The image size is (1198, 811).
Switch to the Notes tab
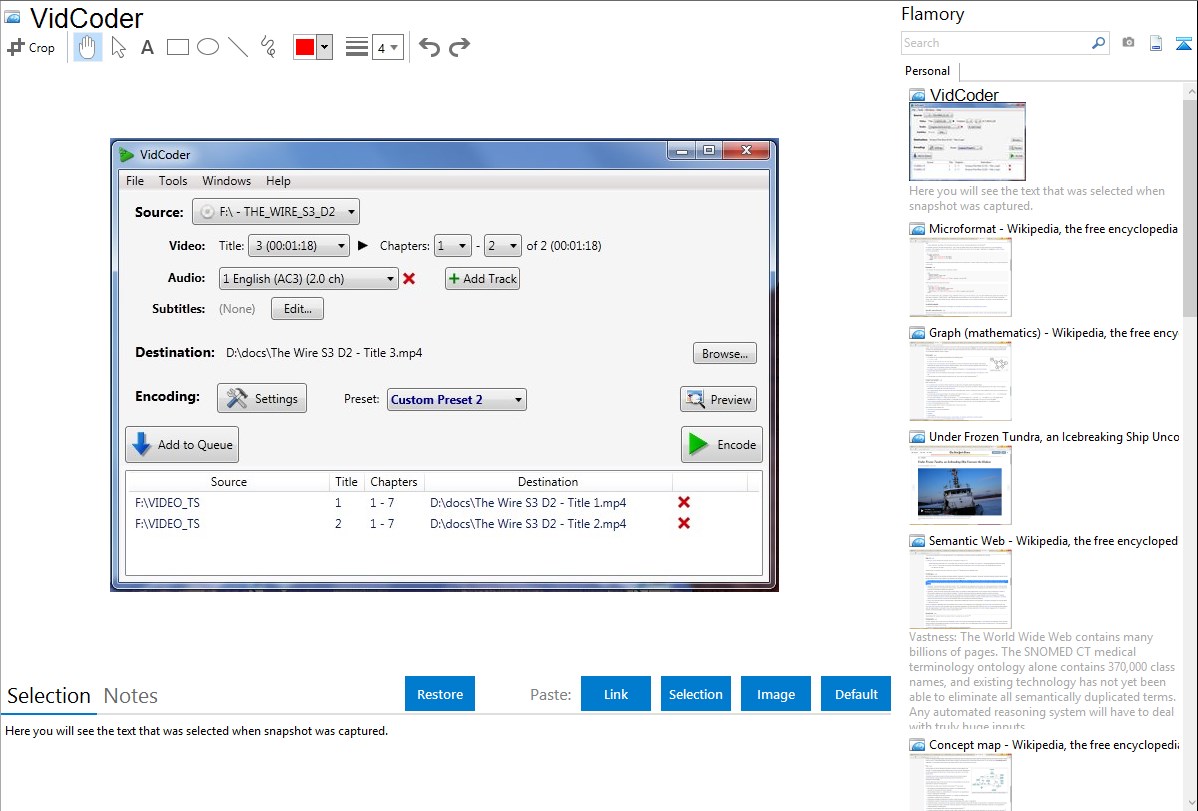pos(131,696)
